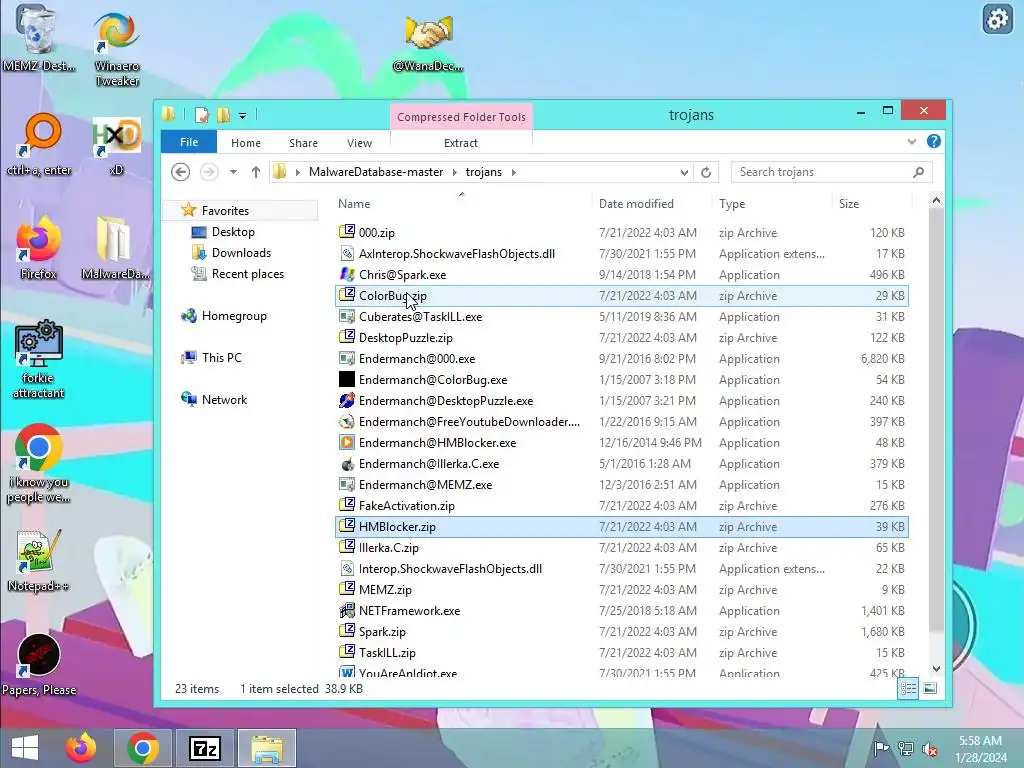Open the 'ctrl+a, enter' desktop shortcut
This screenshot has width=1024, height=768.
(x=39, y=144)
